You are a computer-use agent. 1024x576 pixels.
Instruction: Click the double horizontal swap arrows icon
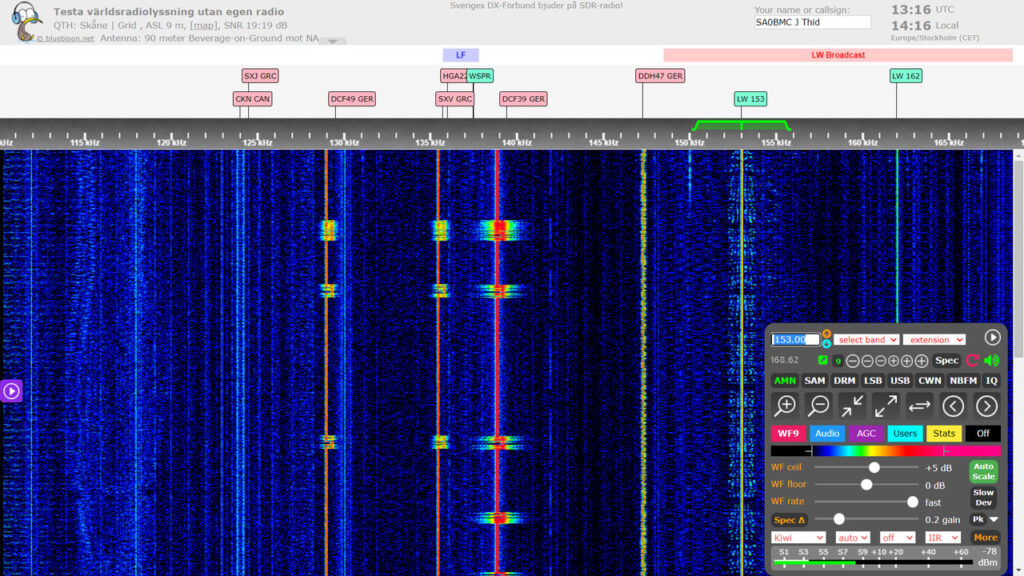point(919,406)
